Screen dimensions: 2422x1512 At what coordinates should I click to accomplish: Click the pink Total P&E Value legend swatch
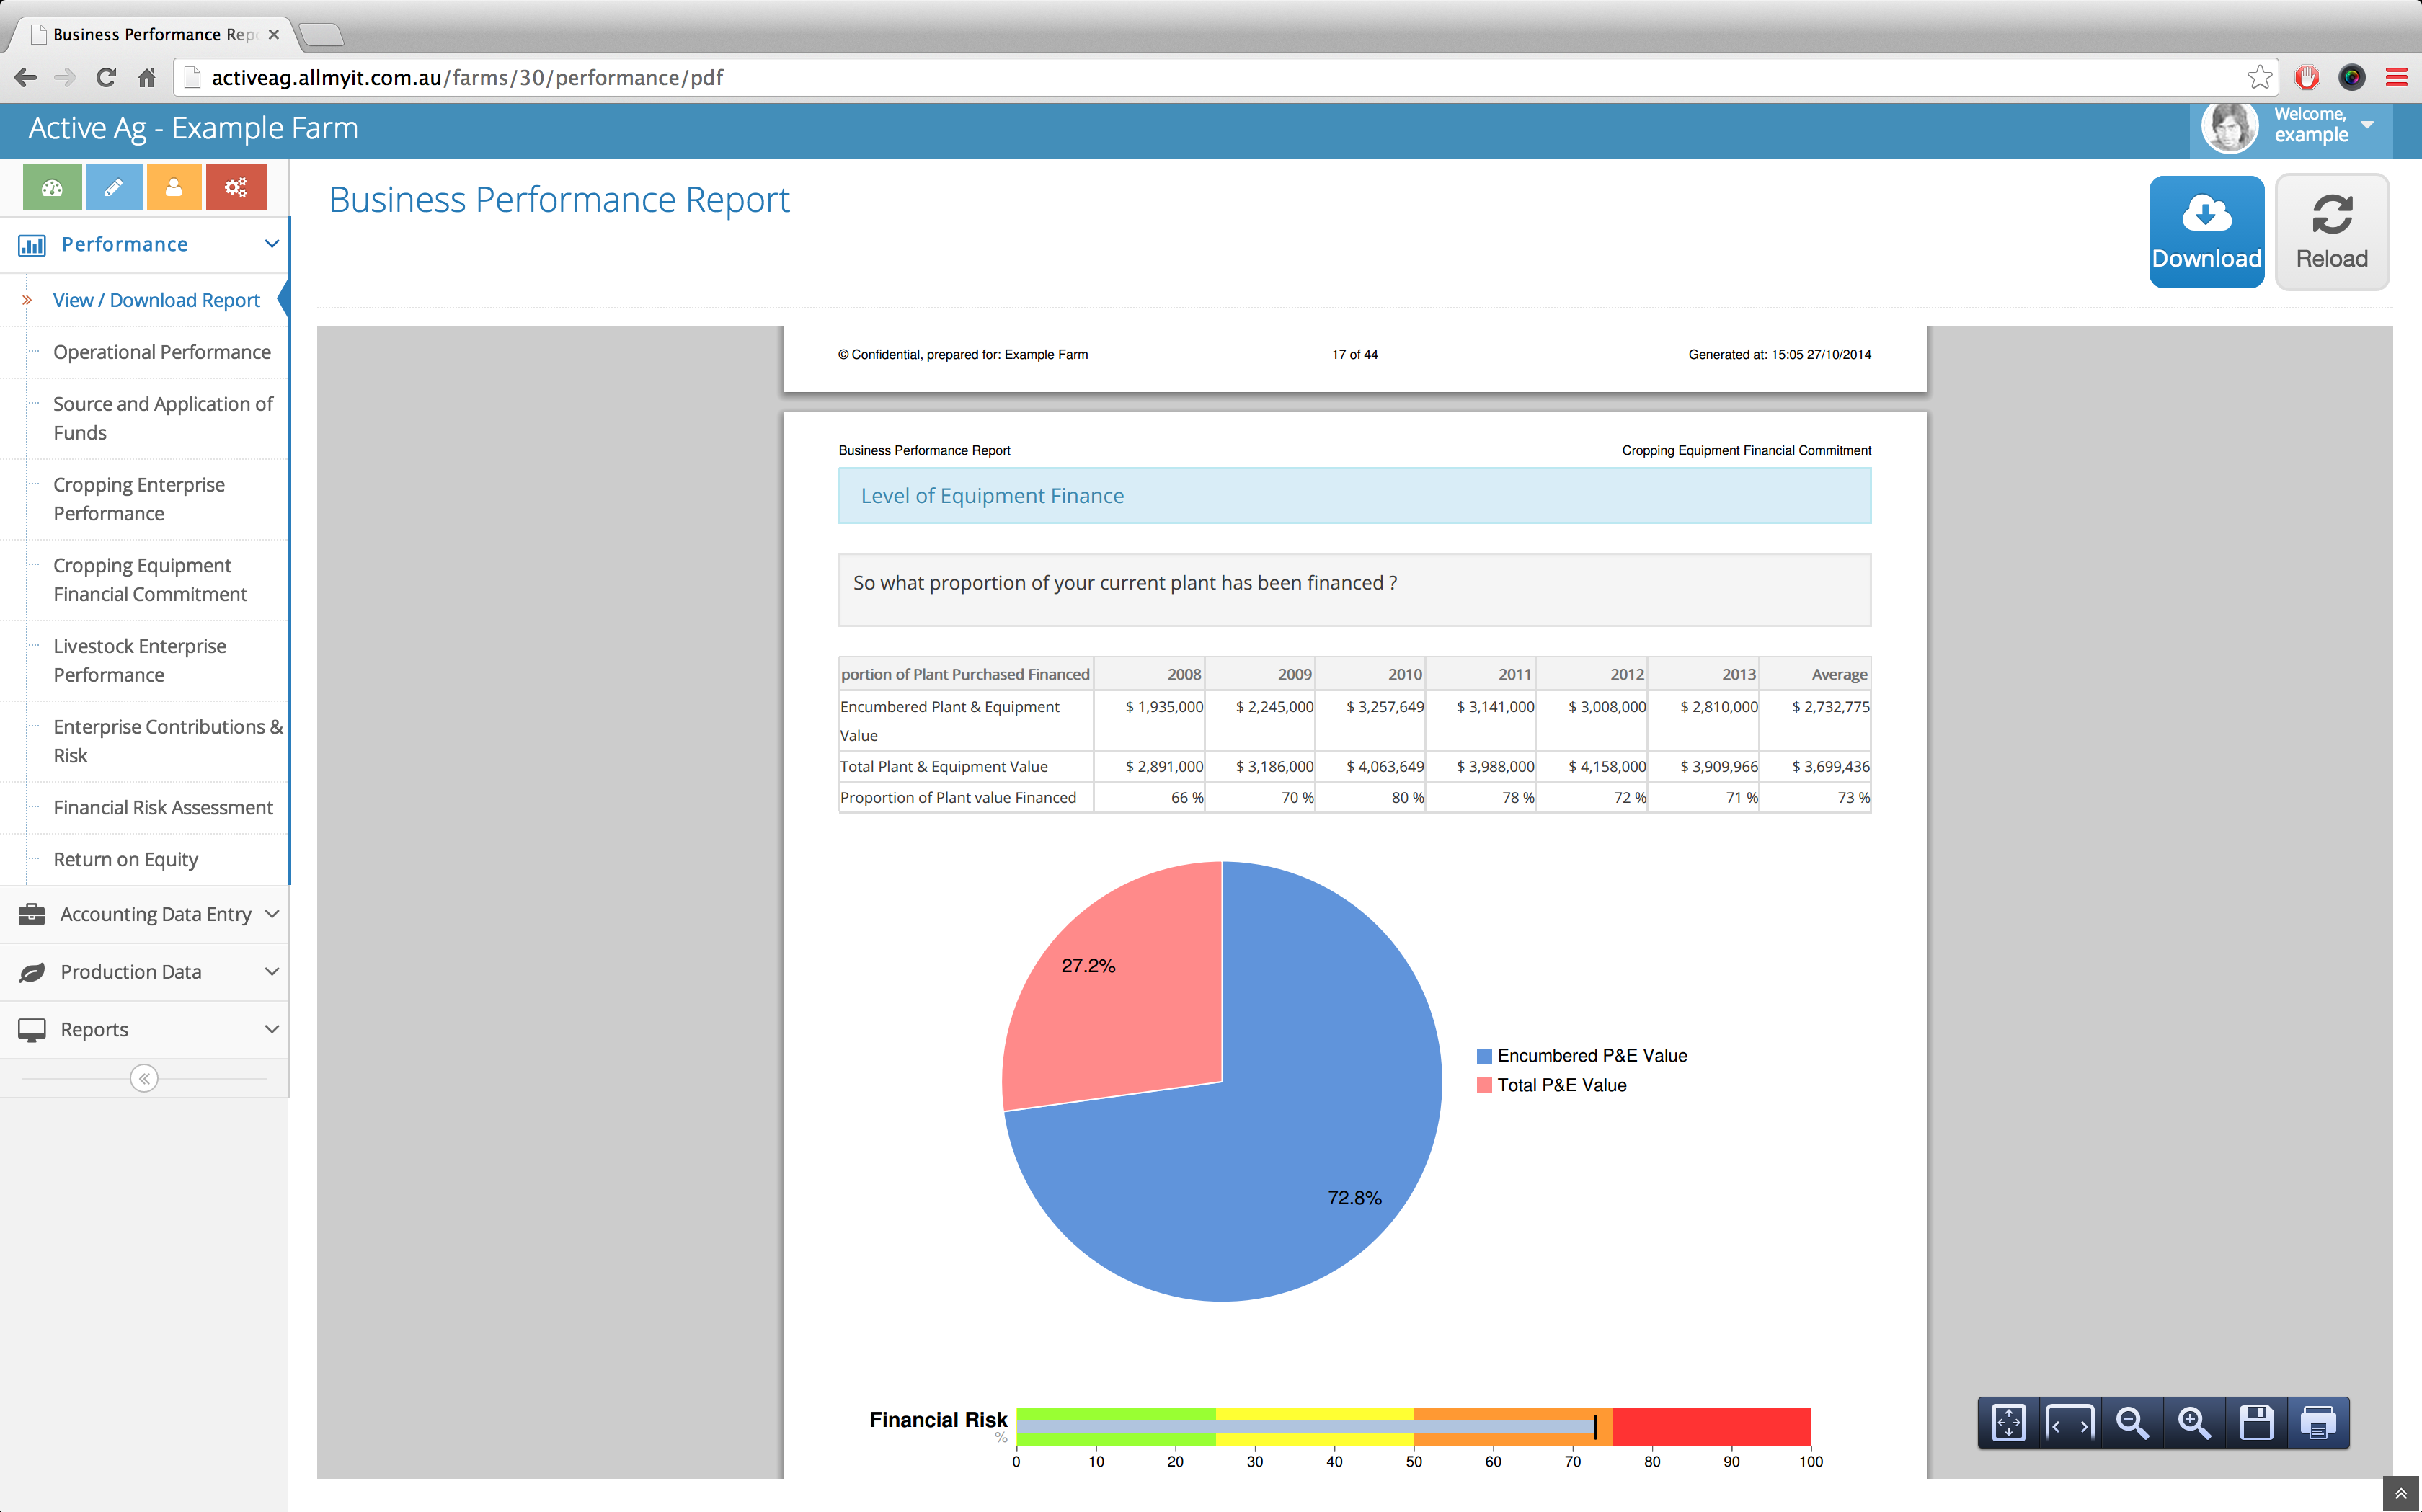coord(1484,1086)
